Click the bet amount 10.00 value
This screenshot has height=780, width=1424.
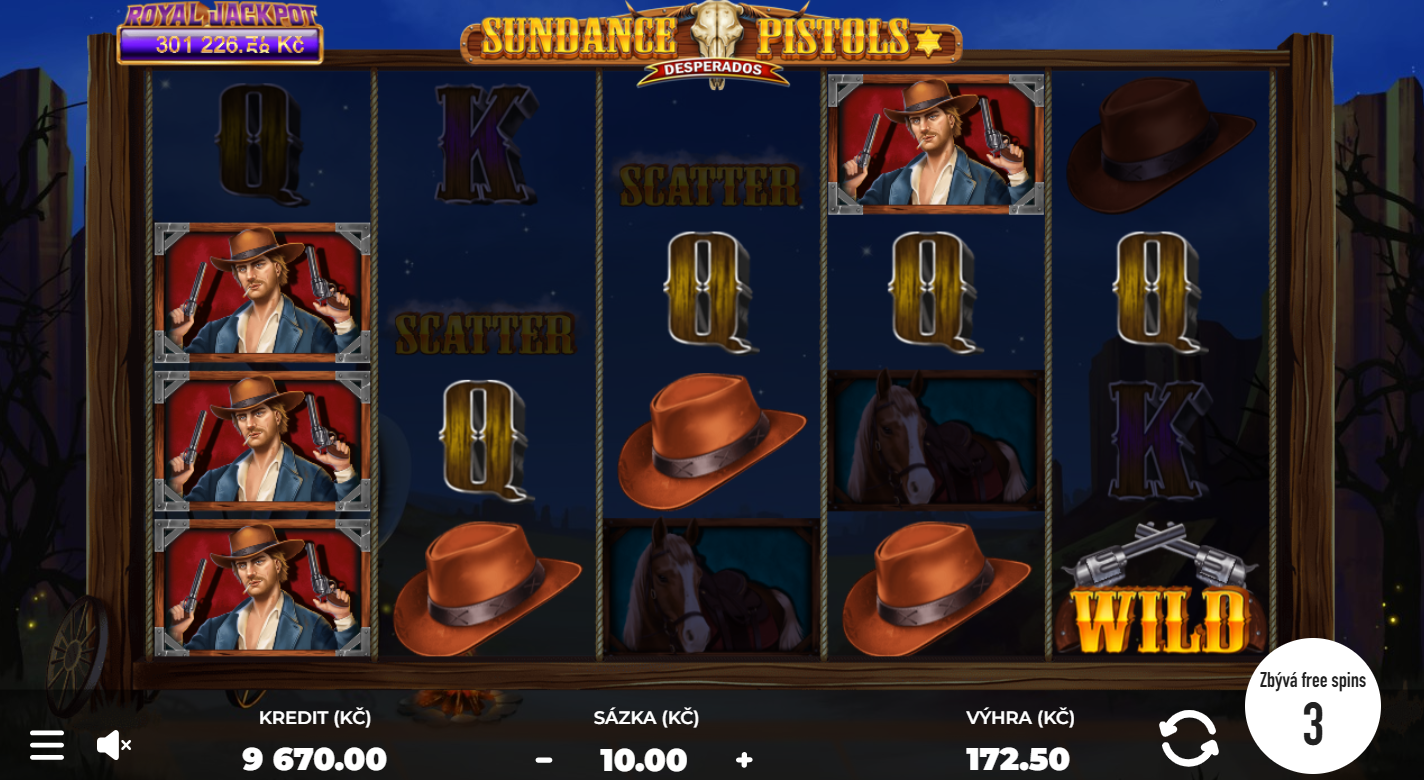coord(644,760)
